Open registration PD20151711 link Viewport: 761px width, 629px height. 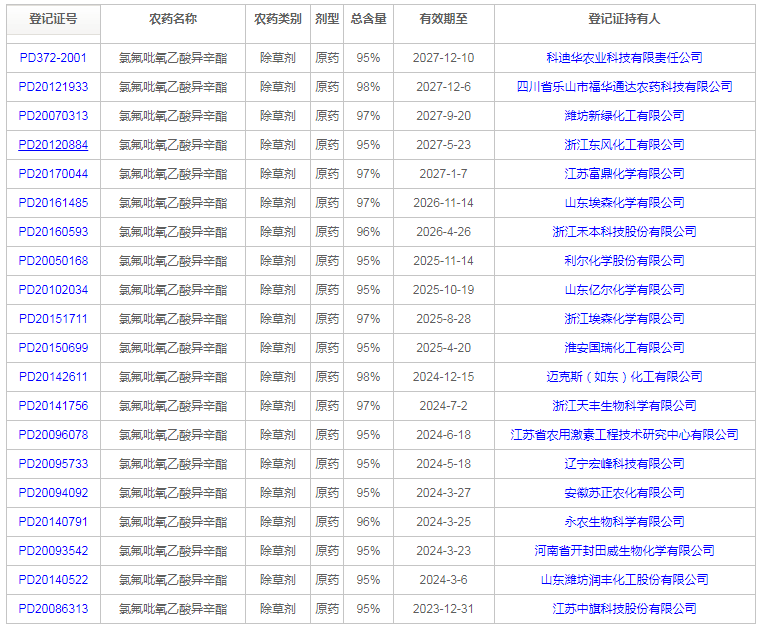[x=53, y=319]
